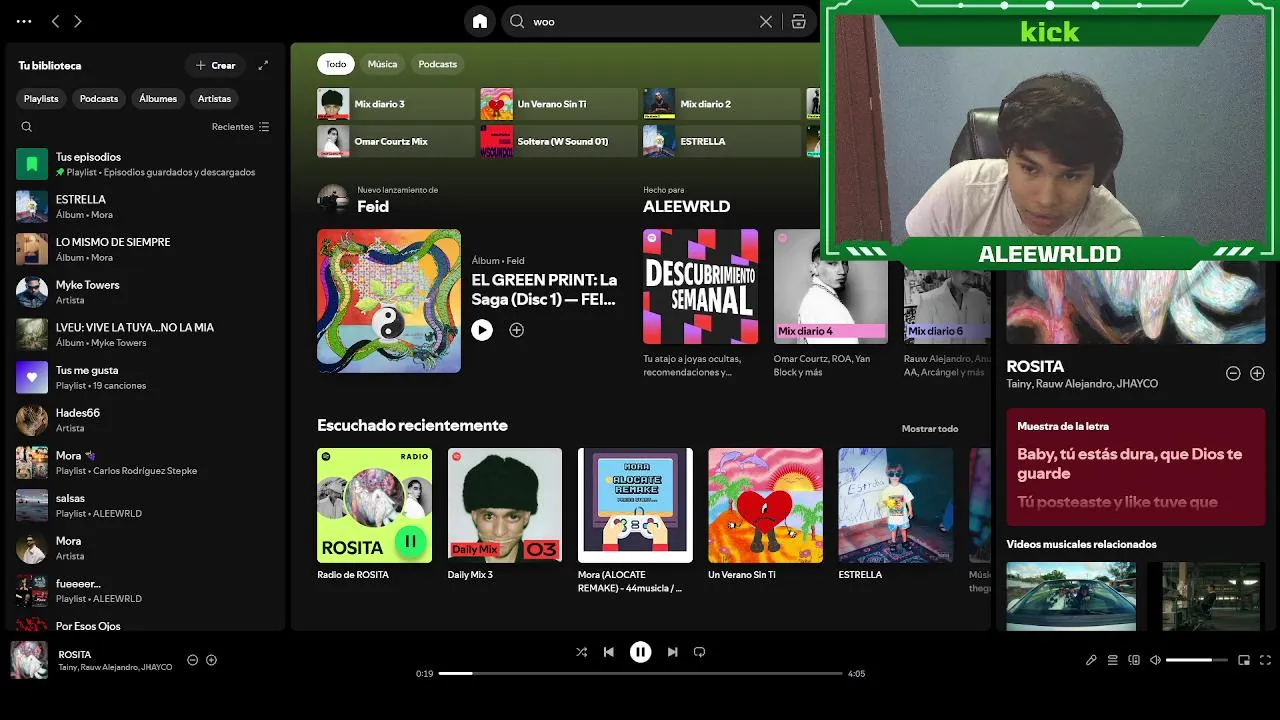The height and width of the screenshot is (720, 1280).
Task: Select the Todo filter
Action: point(336,64)
